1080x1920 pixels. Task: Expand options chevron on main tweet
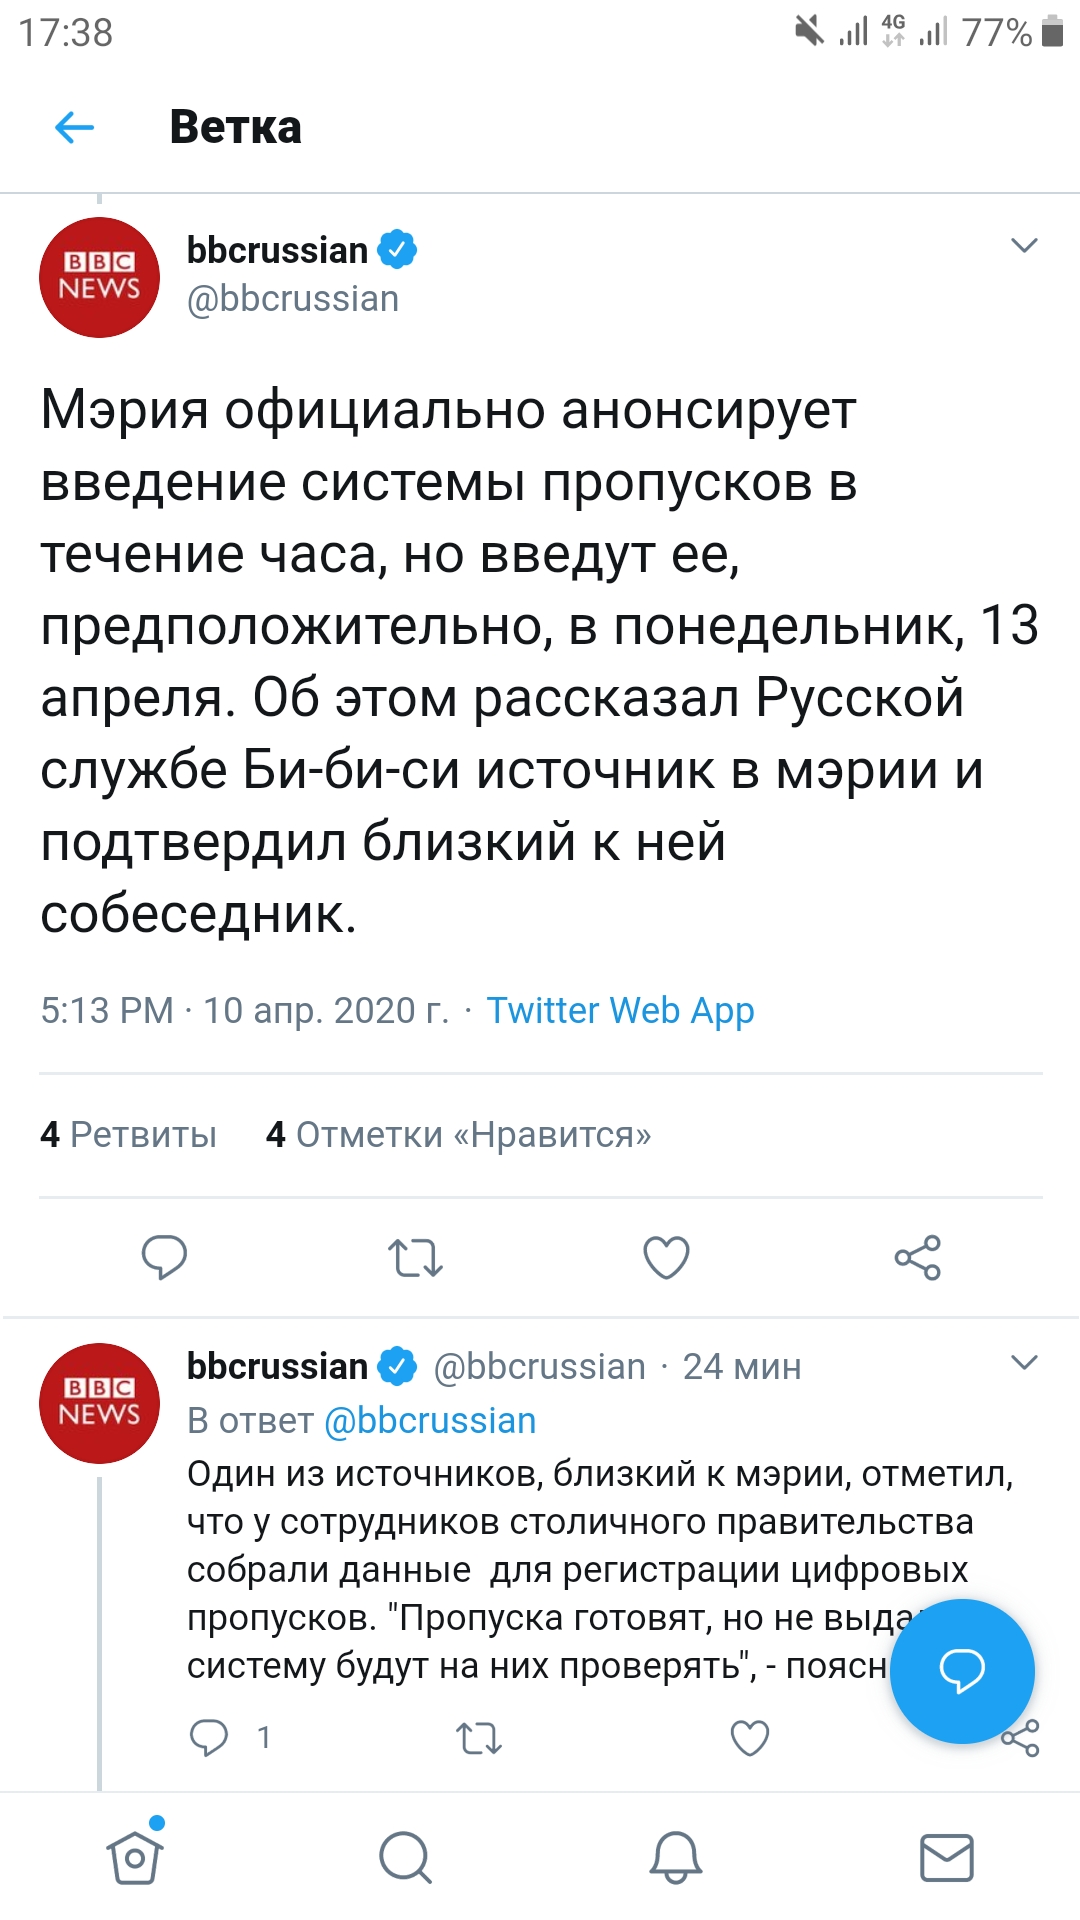pos(1024,246)
